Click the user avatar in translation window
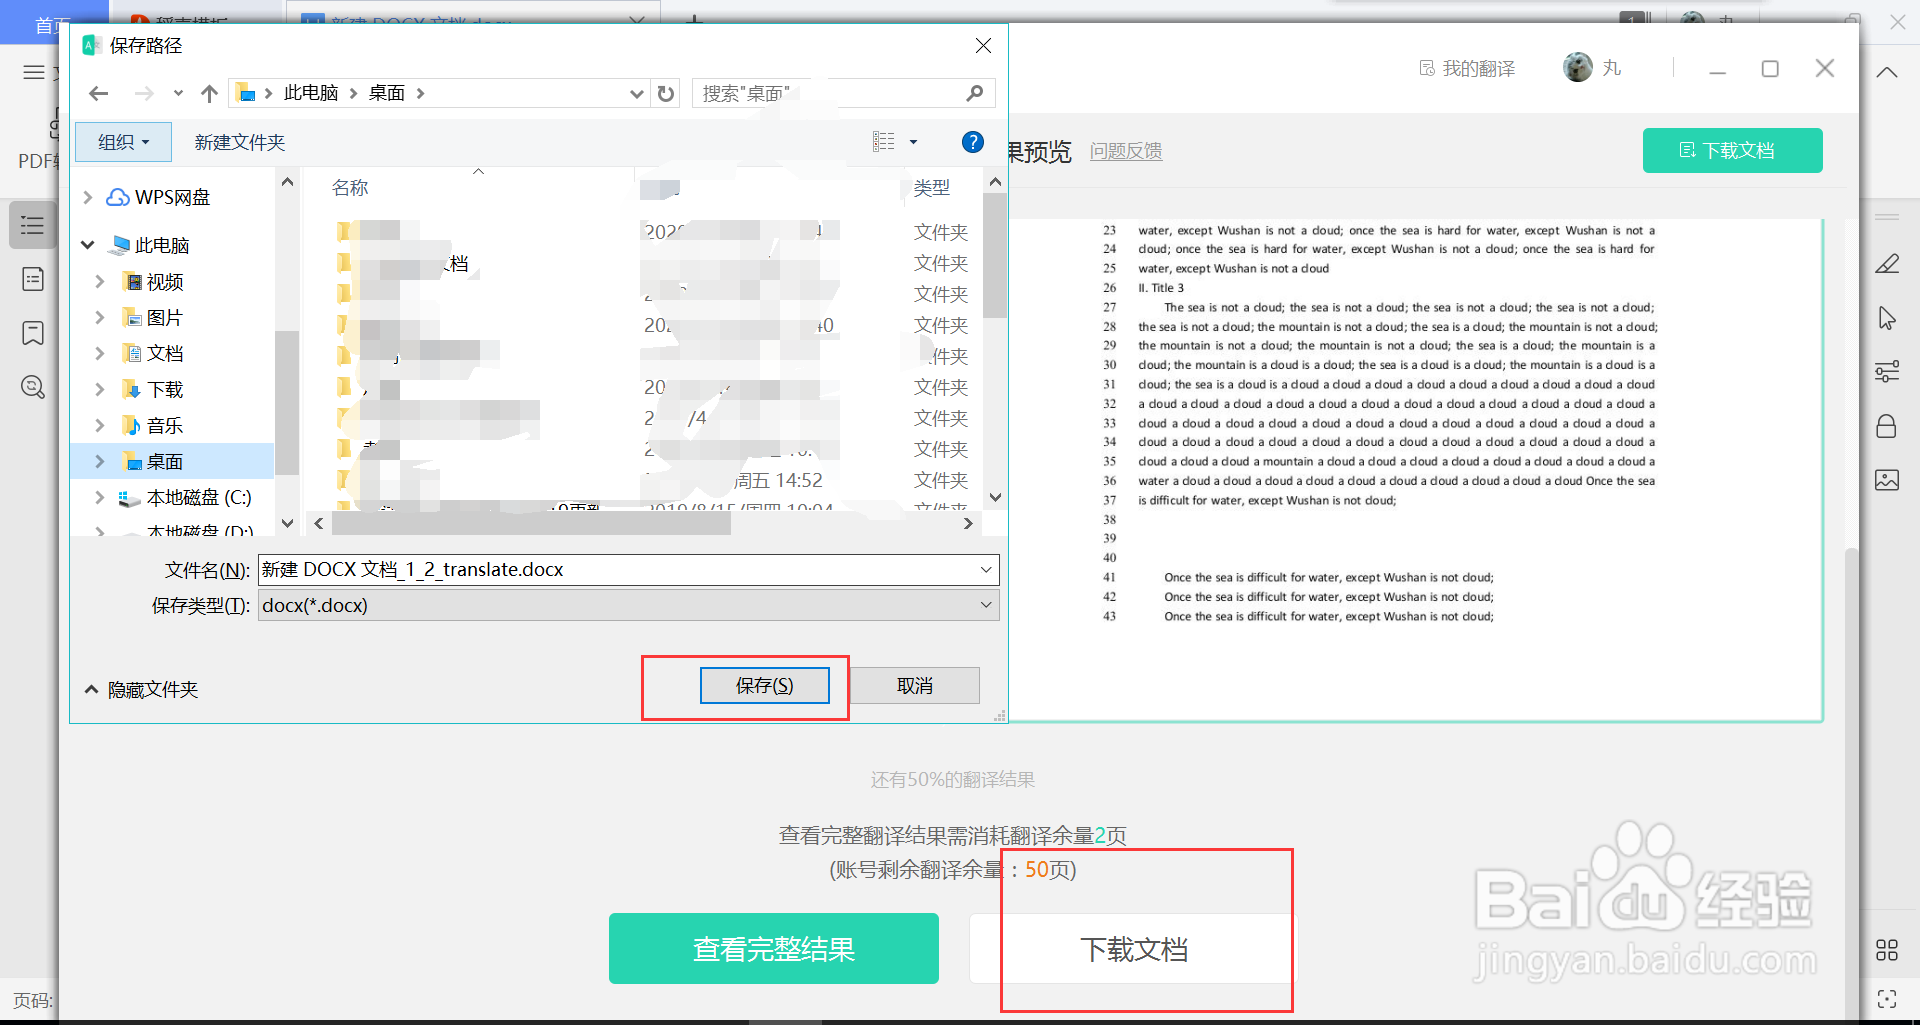This screenshot has width=1920, height=1025. (x=1578, y=67)
